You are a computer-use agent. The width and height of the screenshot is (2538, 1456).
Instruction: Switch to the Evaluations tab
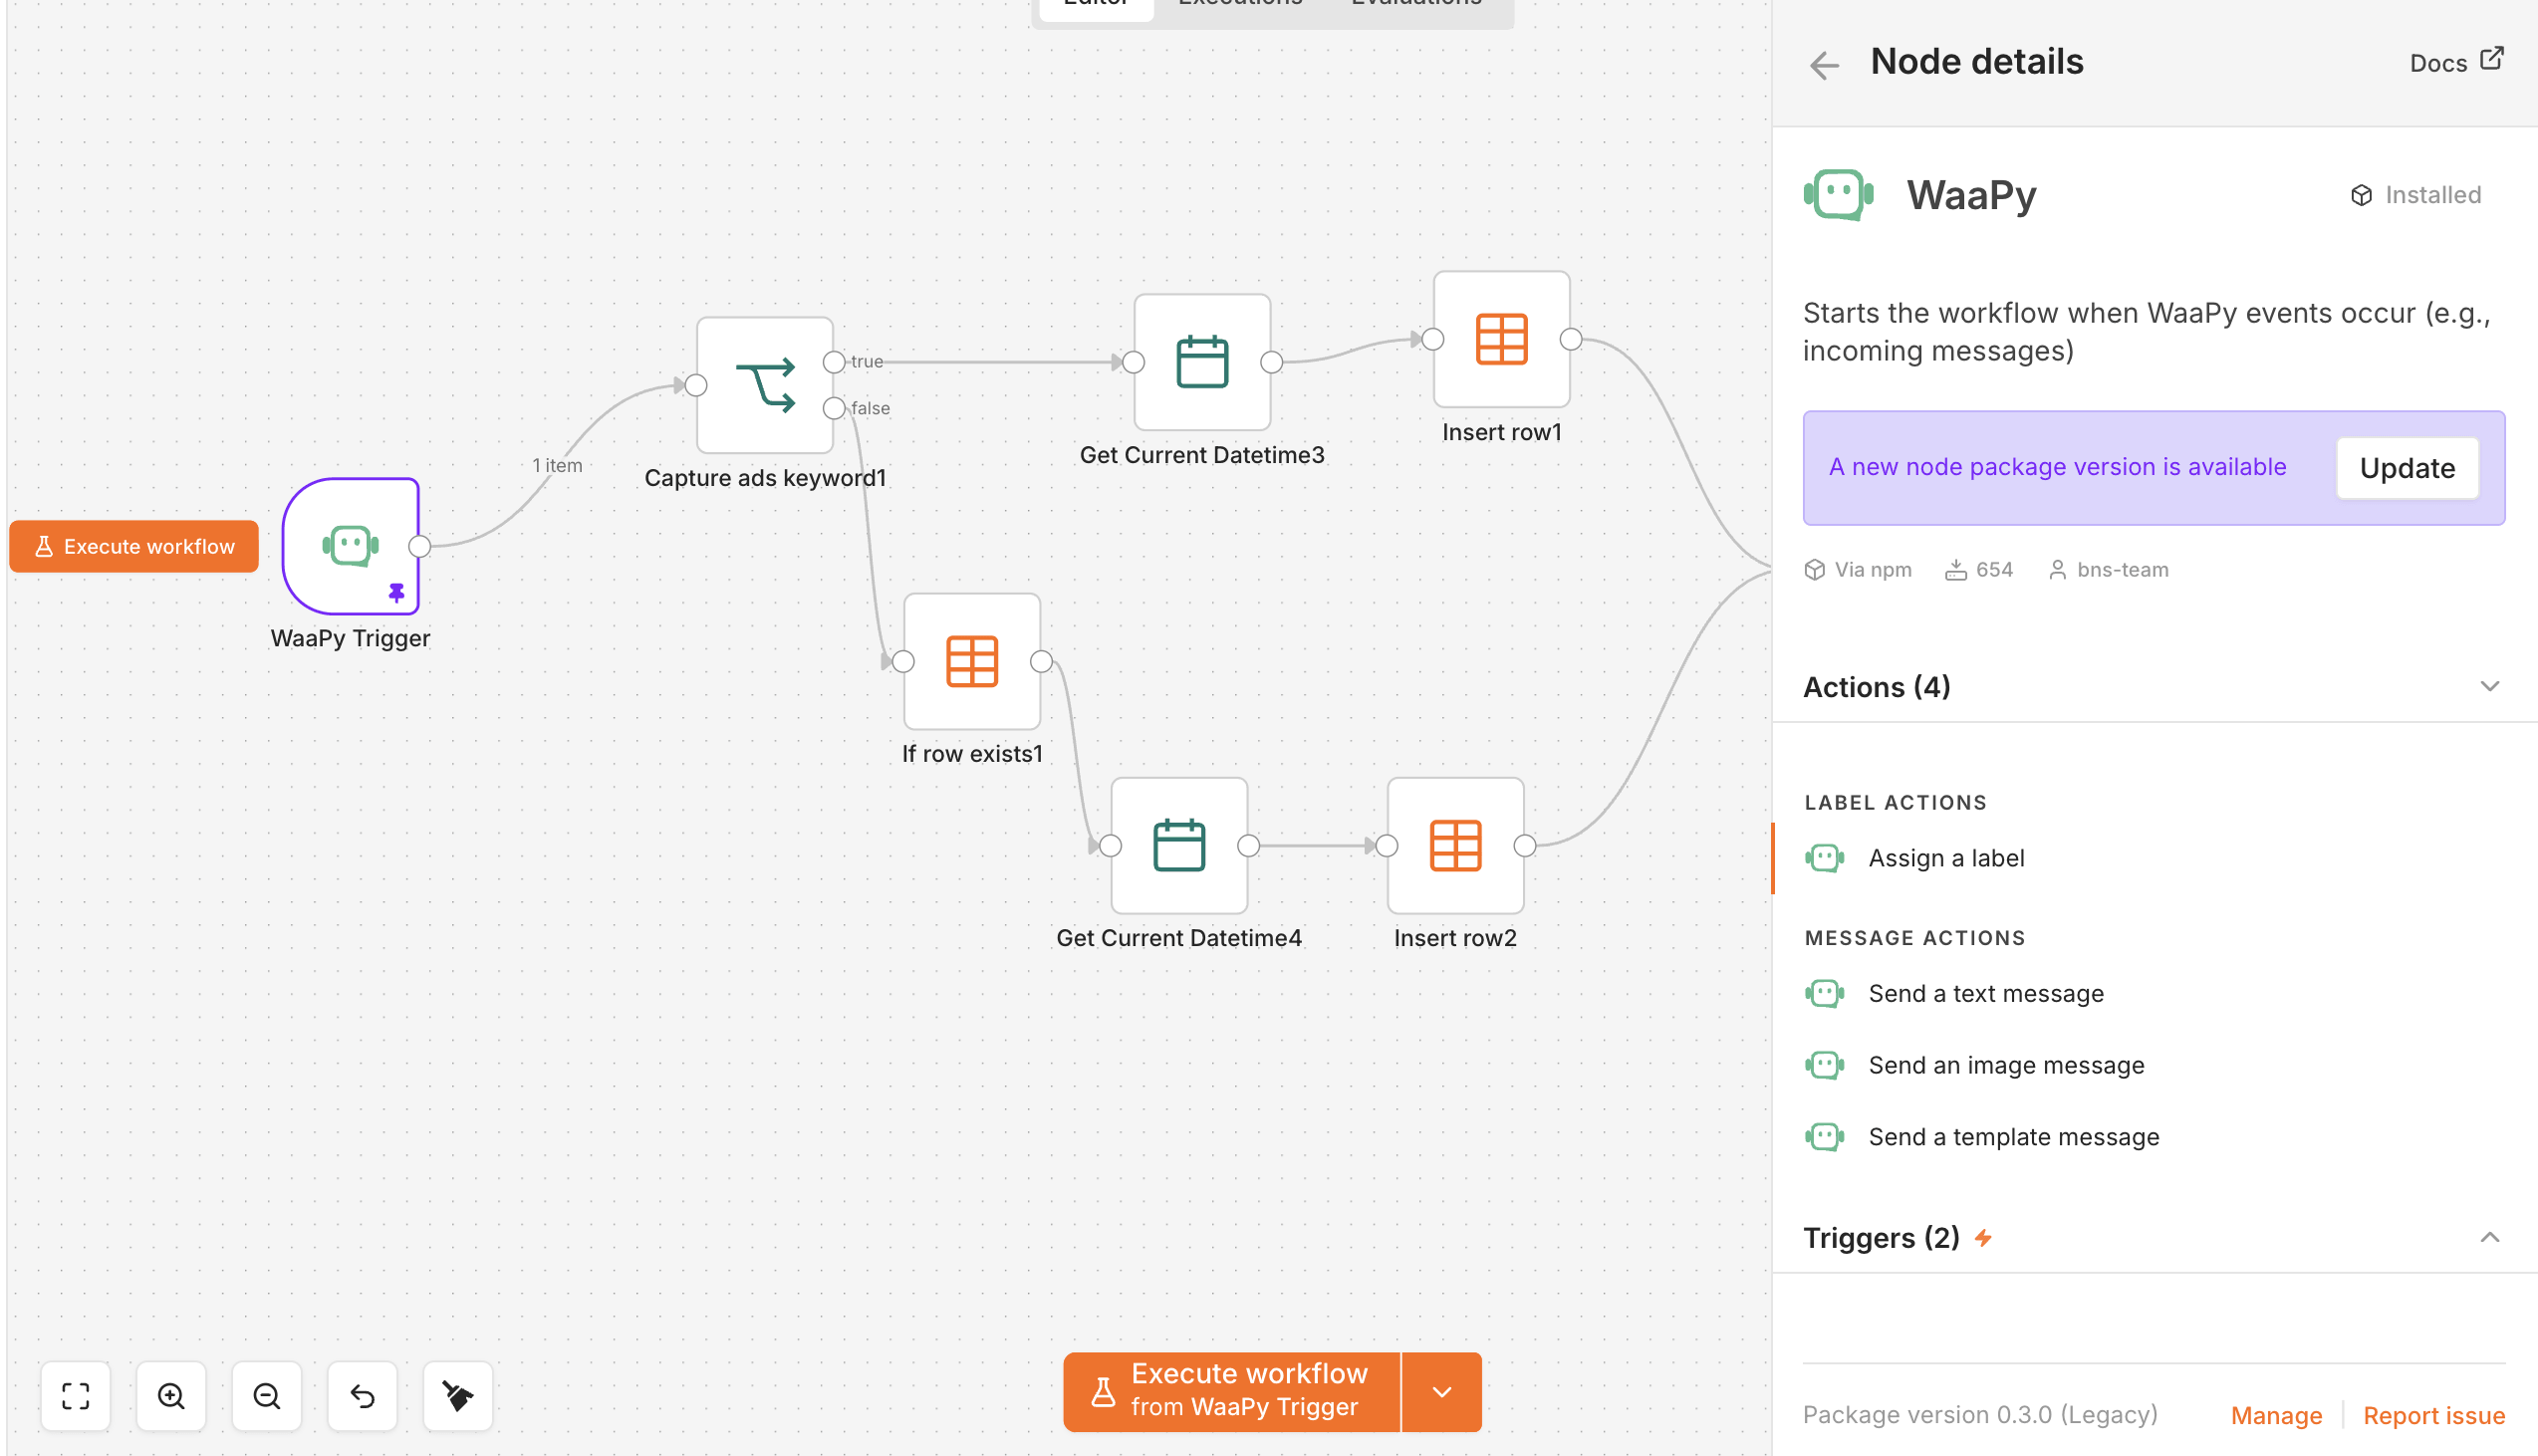[1416, 5]
